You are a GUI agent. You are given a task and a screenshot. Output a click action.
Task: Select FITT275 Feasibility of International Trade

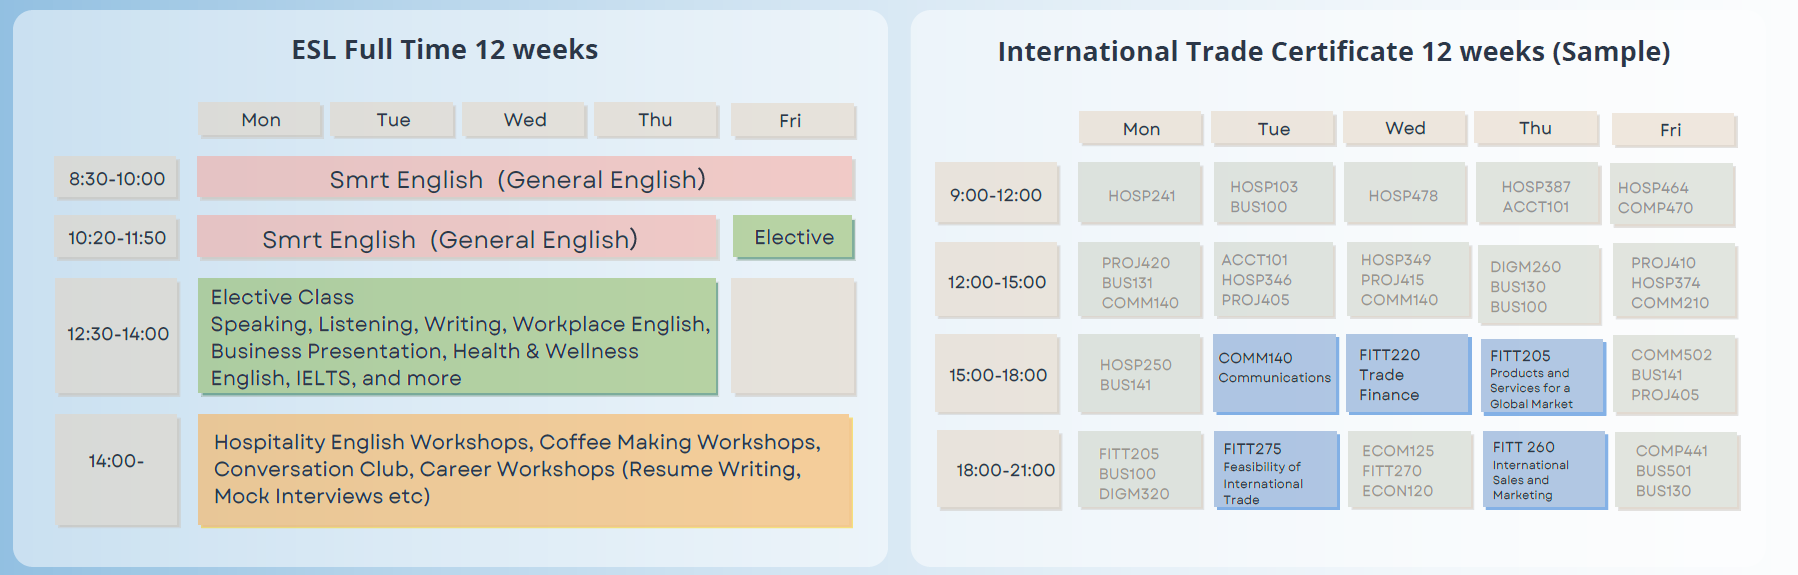(x=1275, y=470)
